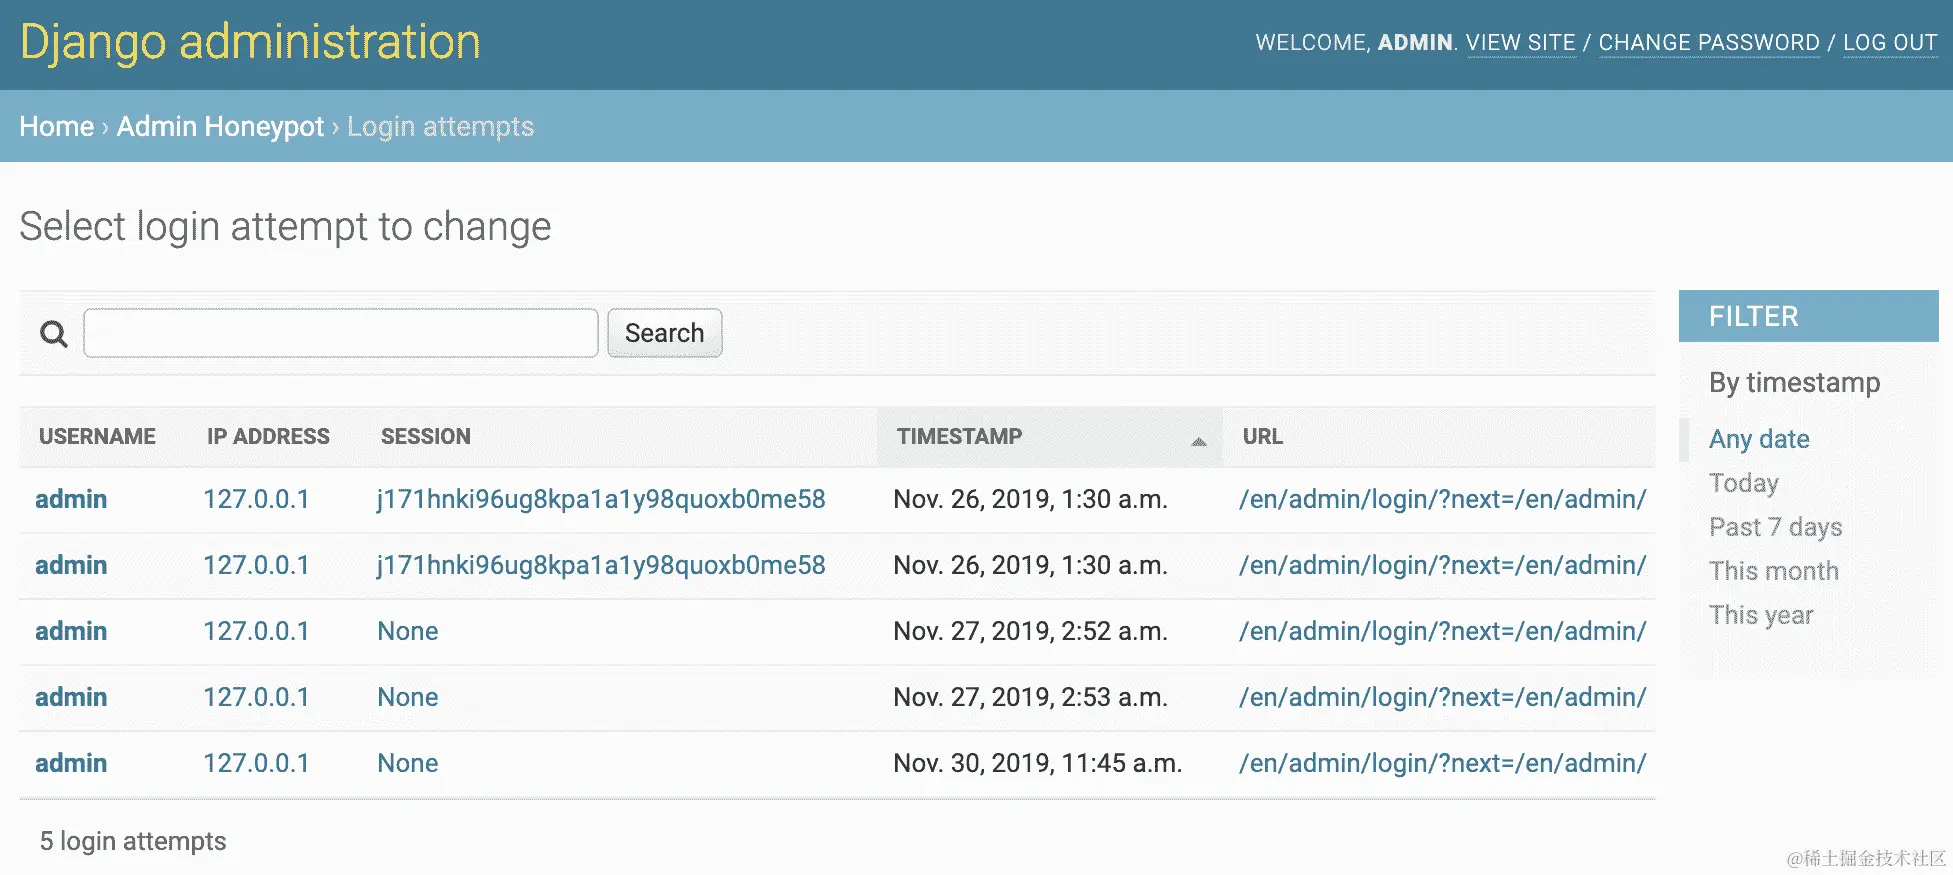Filter by This year

pos(1761,615)
